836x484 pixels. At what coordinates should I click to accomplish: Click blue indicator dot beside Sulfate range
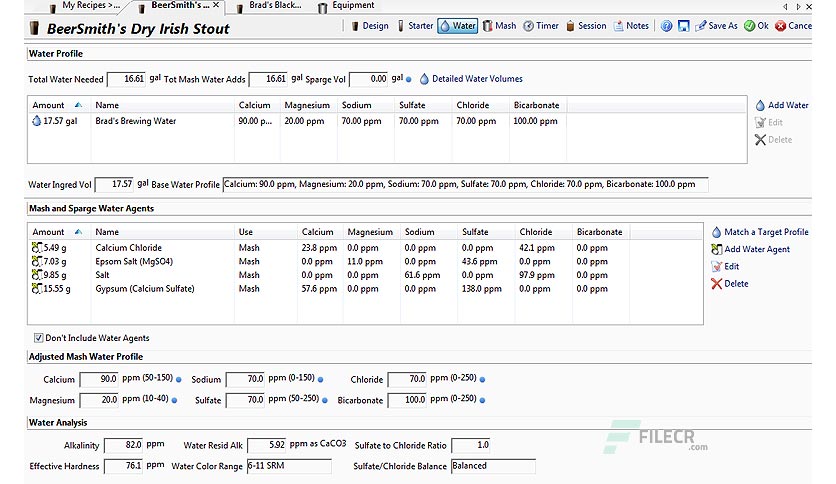(325, 400)
